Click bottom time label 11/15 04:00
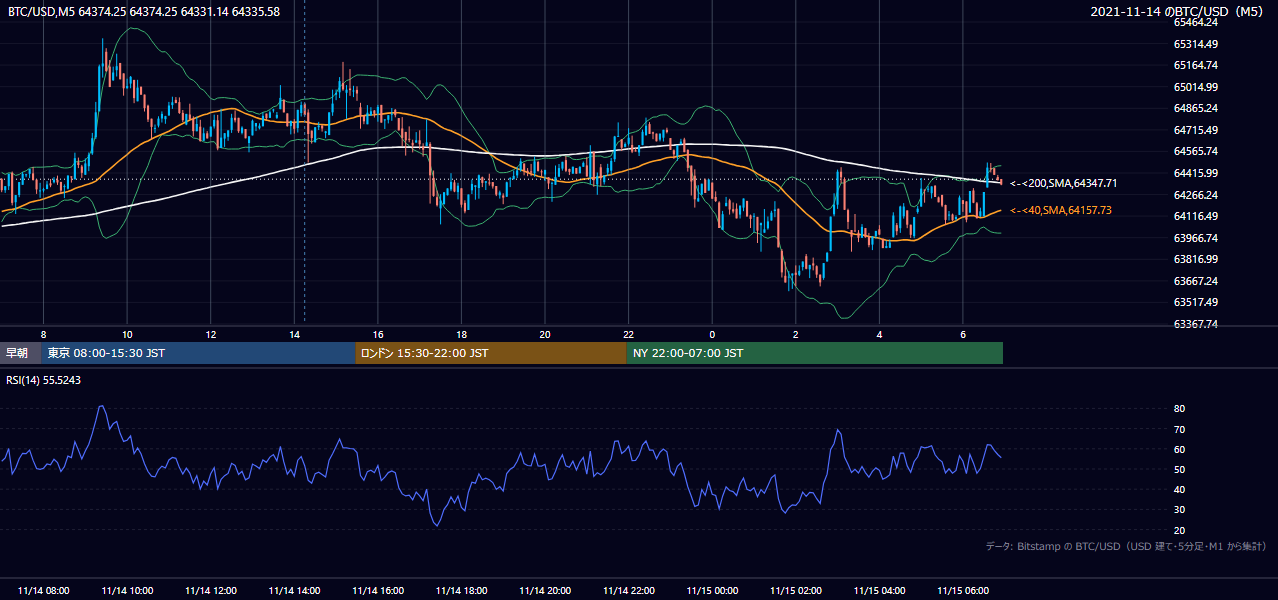The height and width of the screenshot is (600, 1278). pos(879,591)
